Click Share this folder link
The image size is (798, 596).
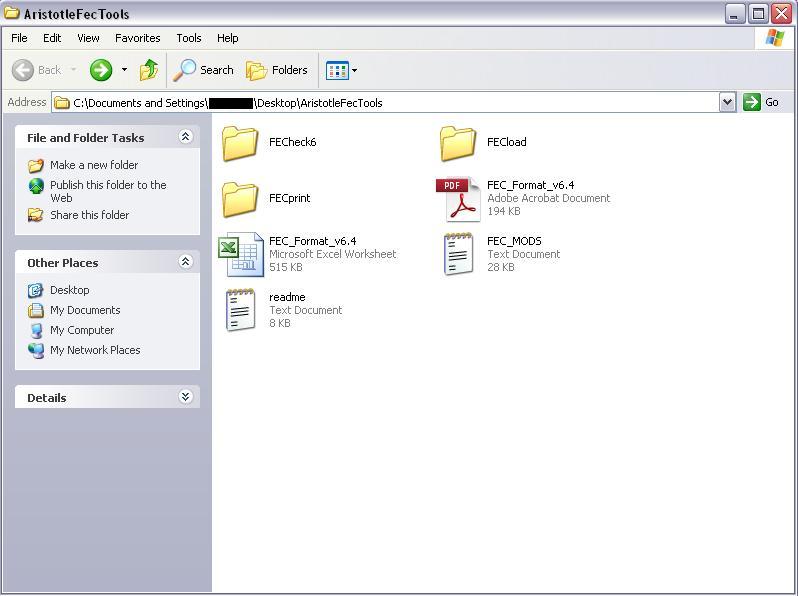point(89,215)
